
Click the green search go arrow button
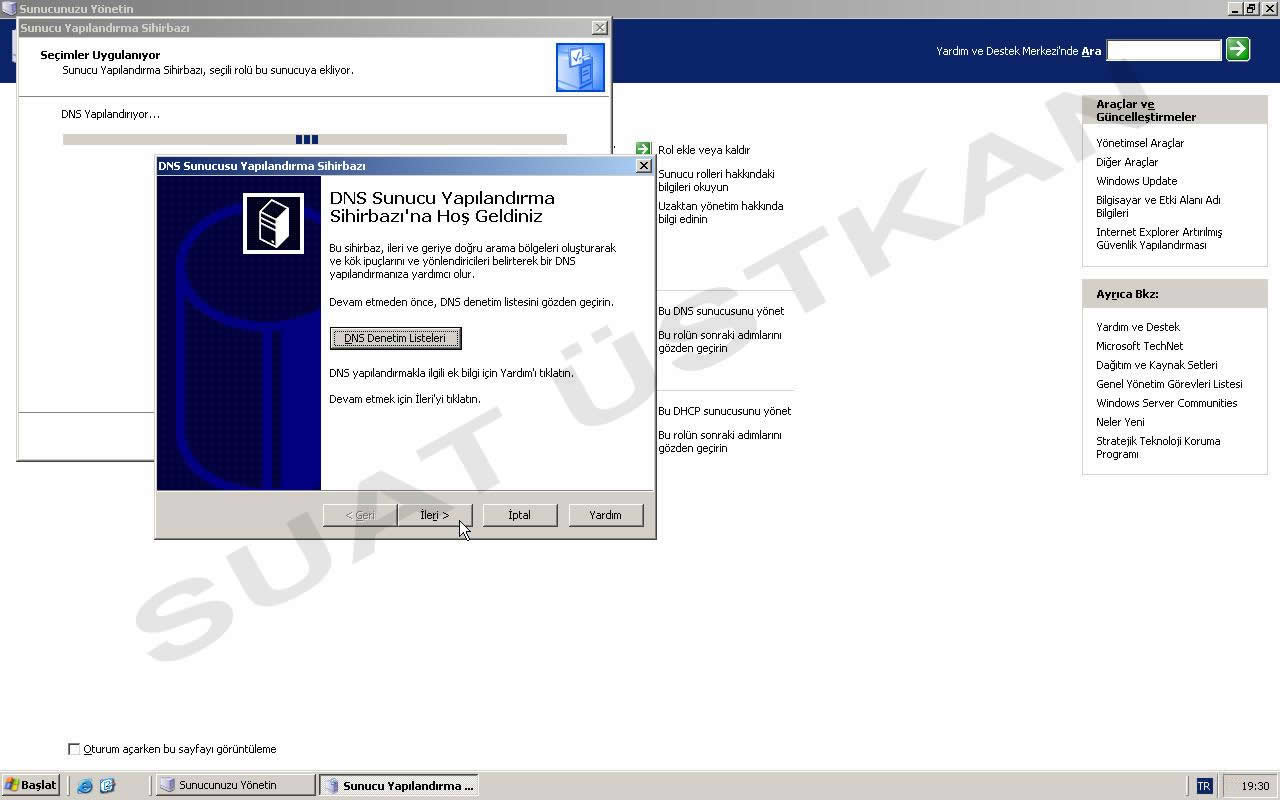pyautogui.click(x=1238, y=49)
